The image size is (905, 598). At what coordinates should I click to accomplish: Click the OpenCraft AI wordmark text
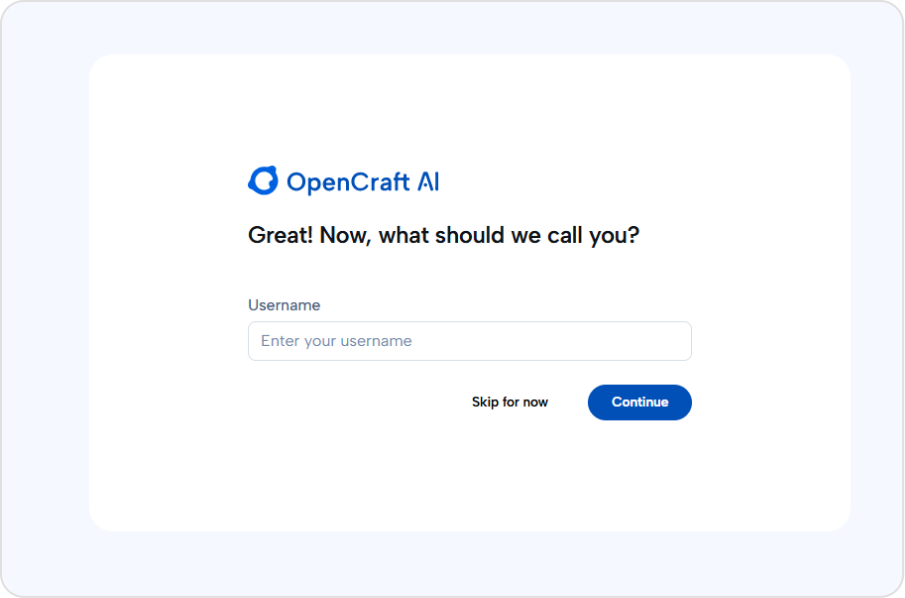click(364, 181)
